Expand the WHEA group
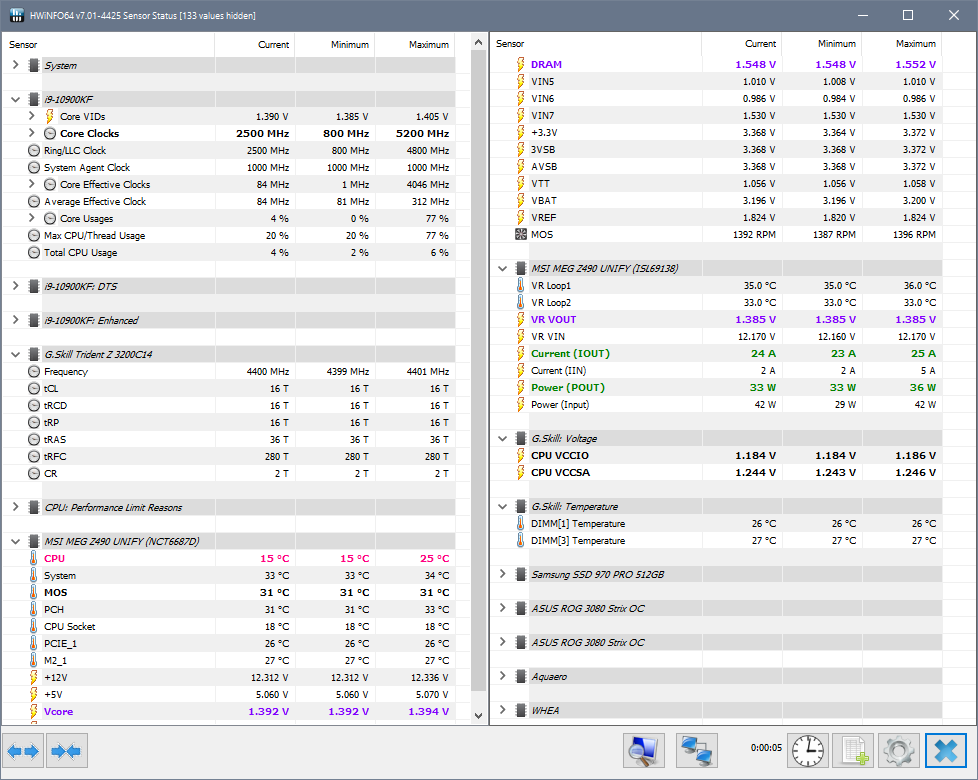The image size is (978, 780). (503, 710)
